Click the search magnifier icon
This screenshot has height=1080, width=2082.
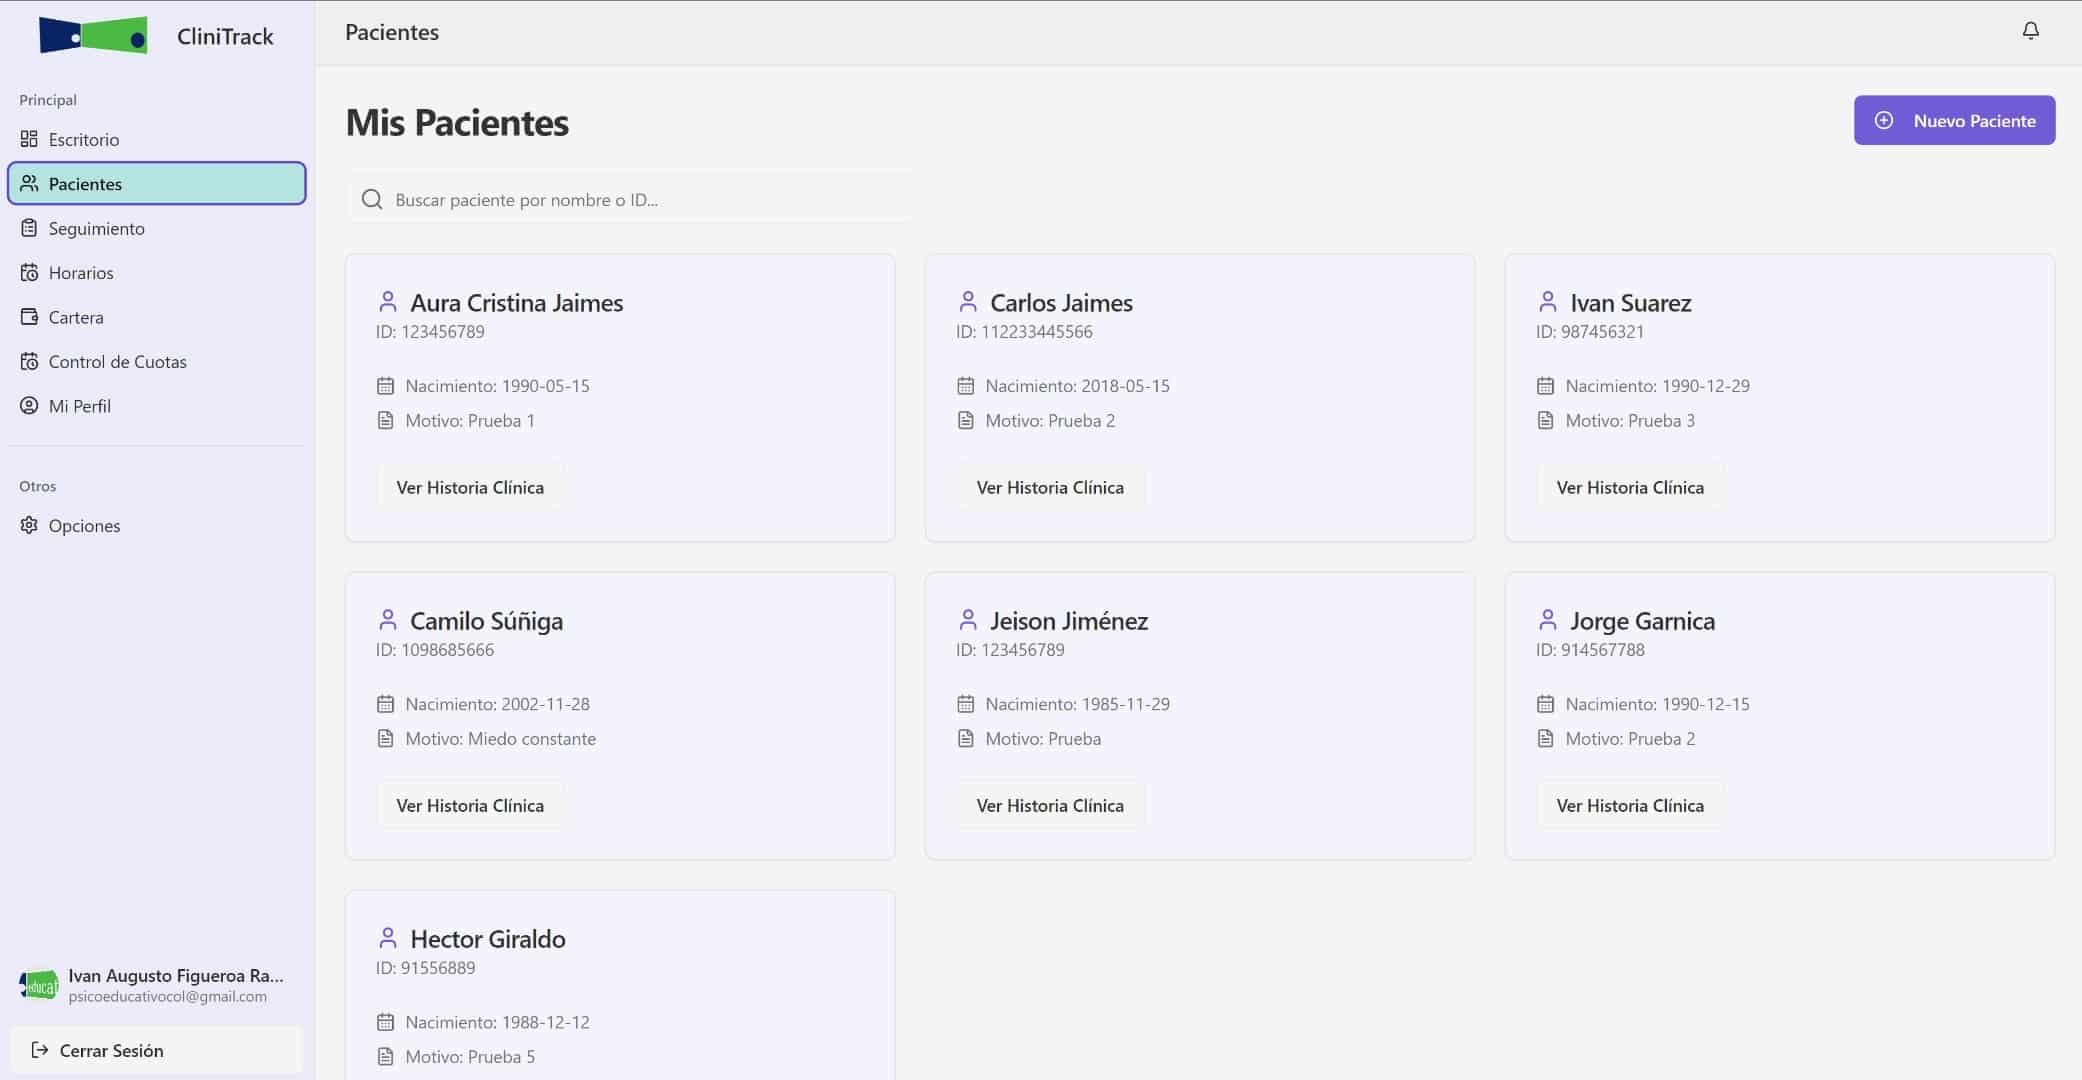[x=372, y=199]
